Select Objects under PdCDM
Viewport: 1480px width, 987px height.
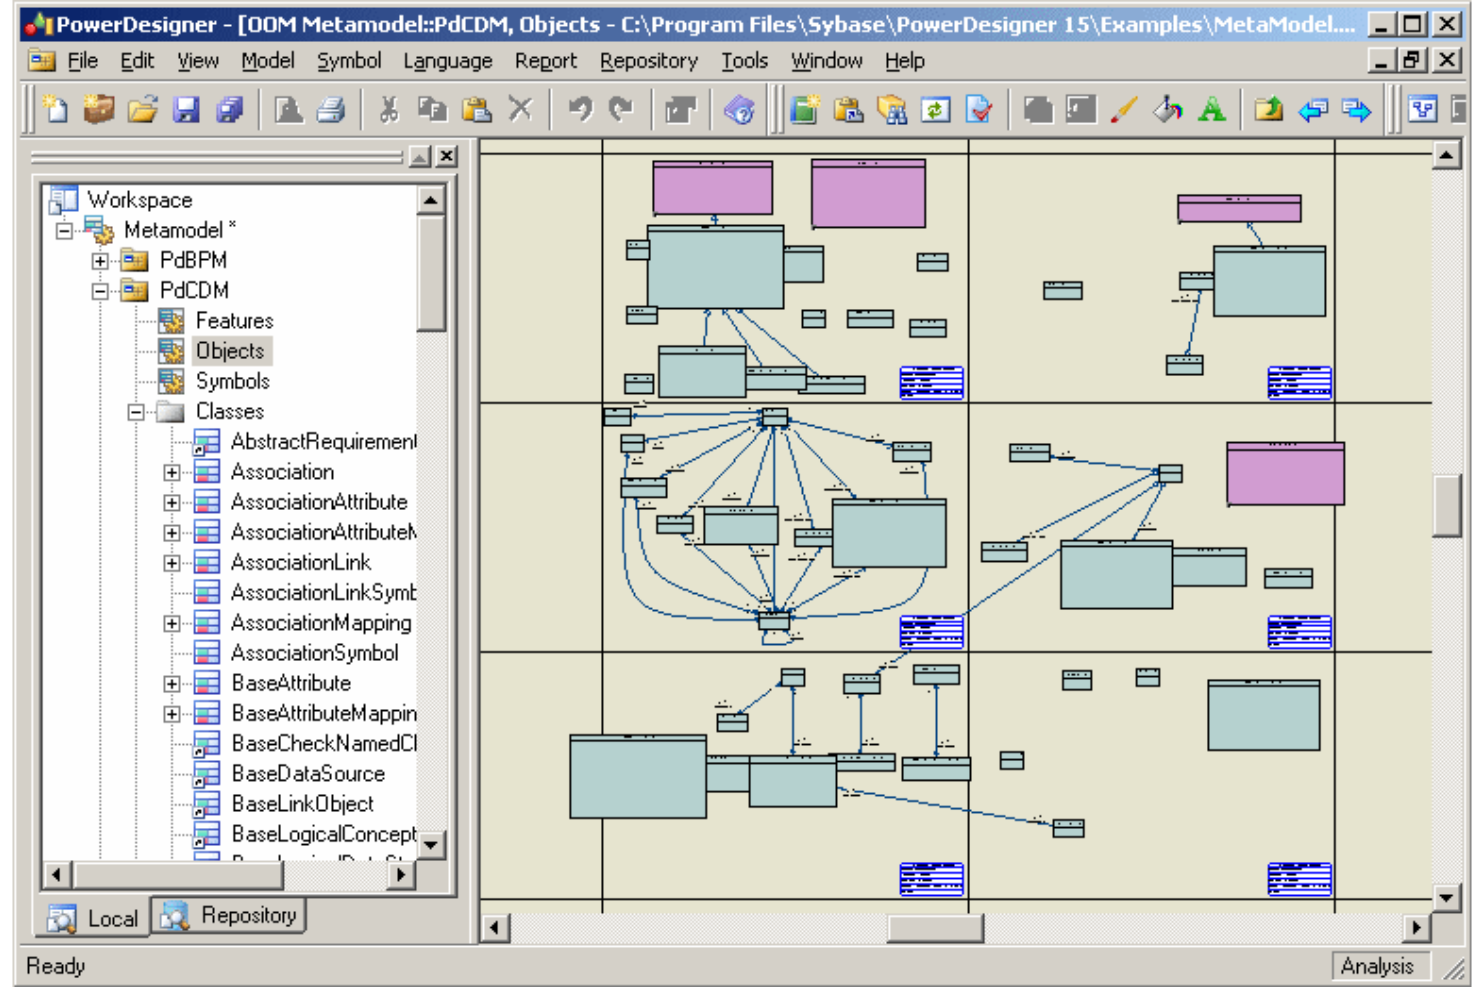click(x=230, y=351)
